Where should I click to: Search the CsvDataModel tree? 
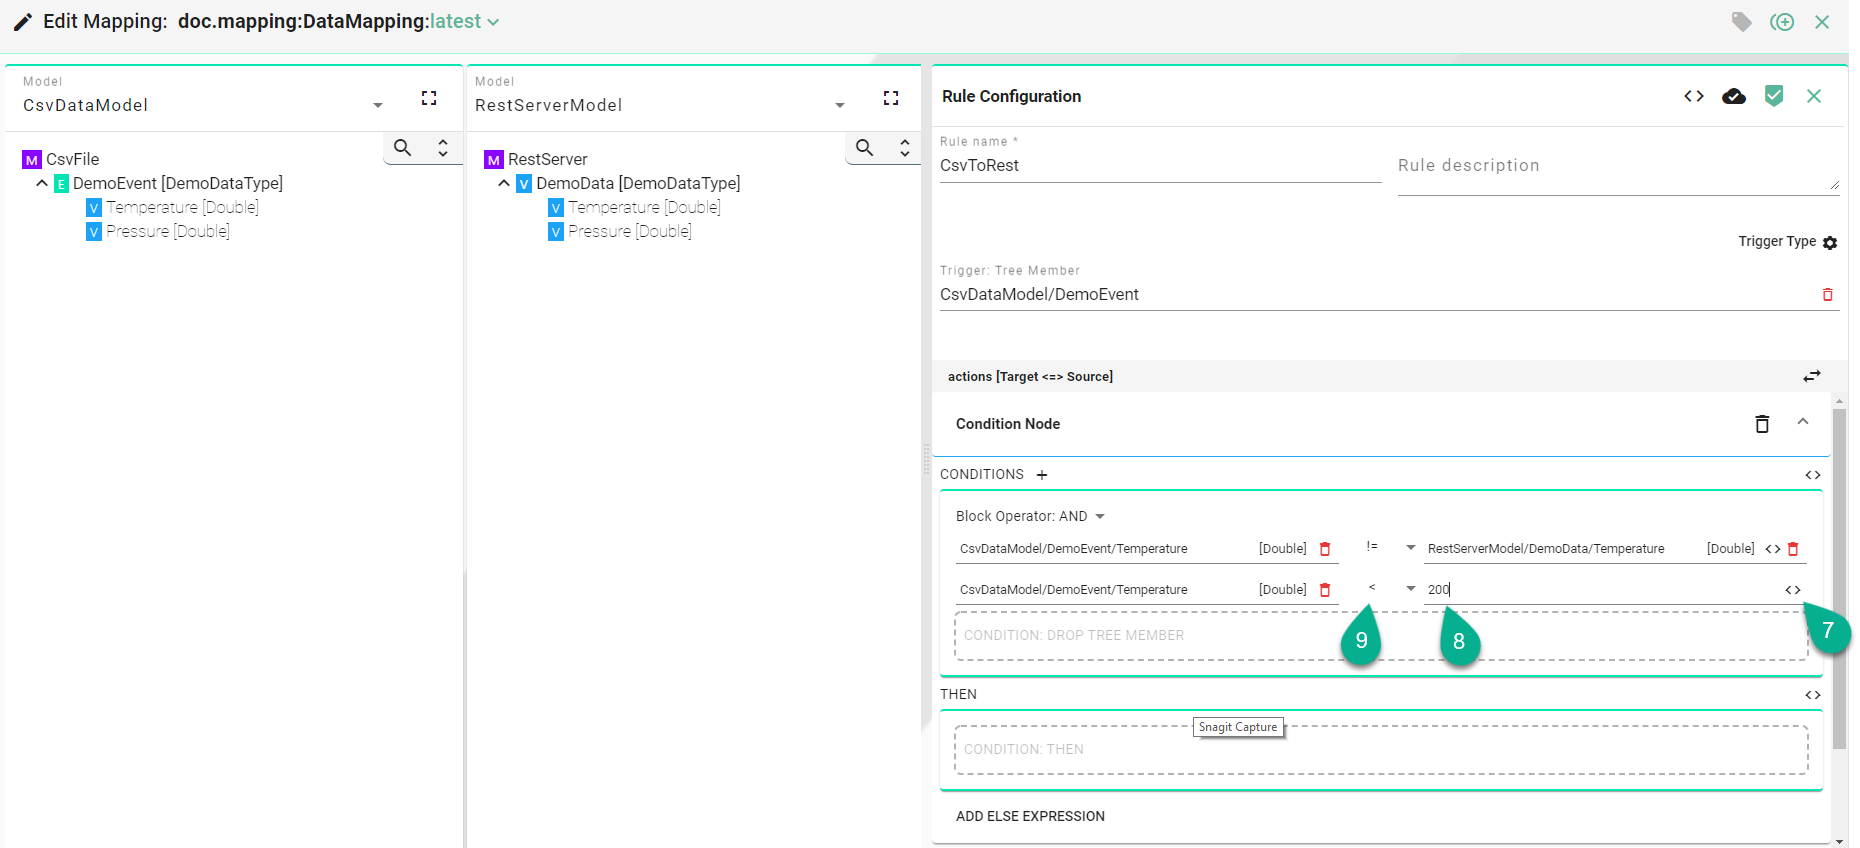(403, 148)
